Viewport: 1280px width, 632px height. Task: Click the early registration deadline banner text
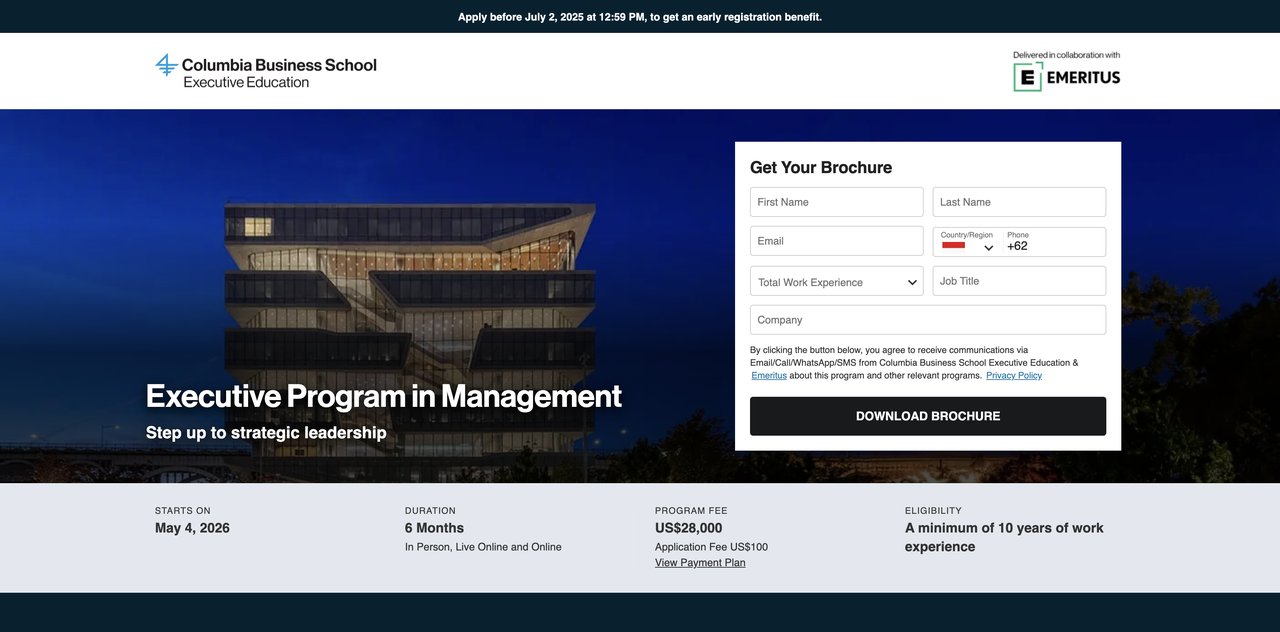(x=640, y=17)
